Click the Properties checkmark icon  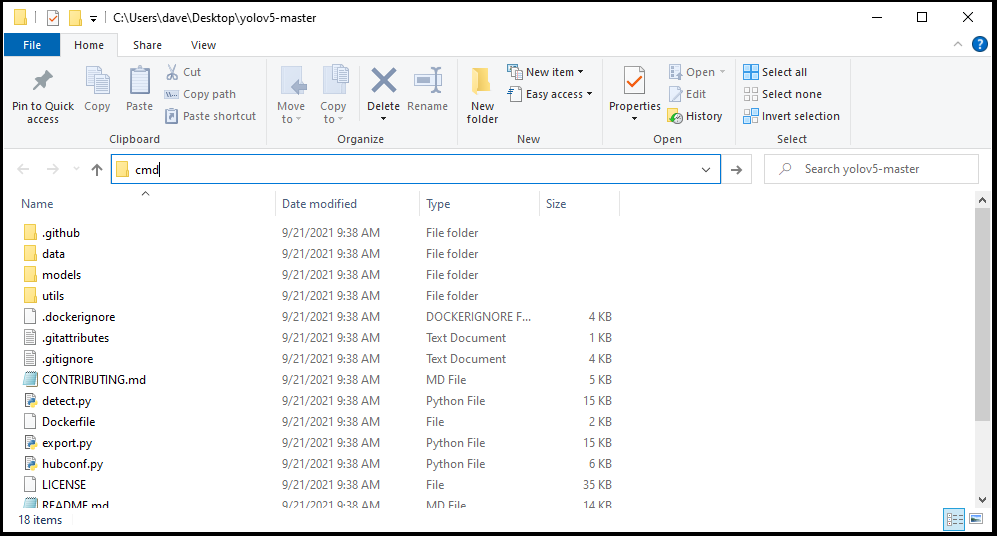tap(635, 81)
